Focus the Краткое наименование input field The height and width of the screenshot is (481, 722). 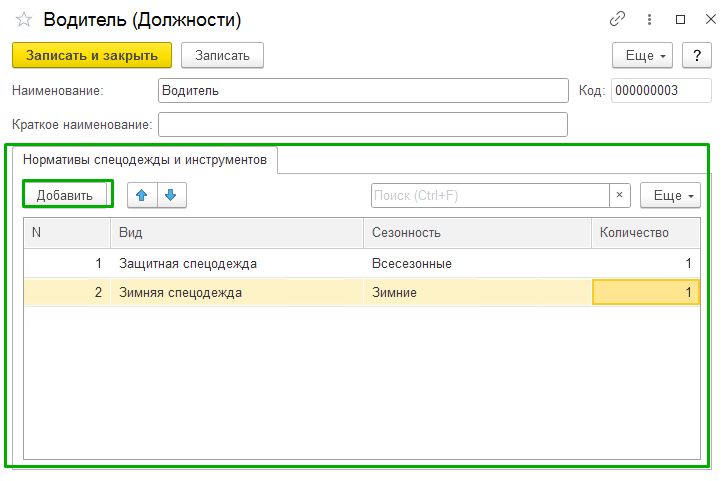coord(363,124)
